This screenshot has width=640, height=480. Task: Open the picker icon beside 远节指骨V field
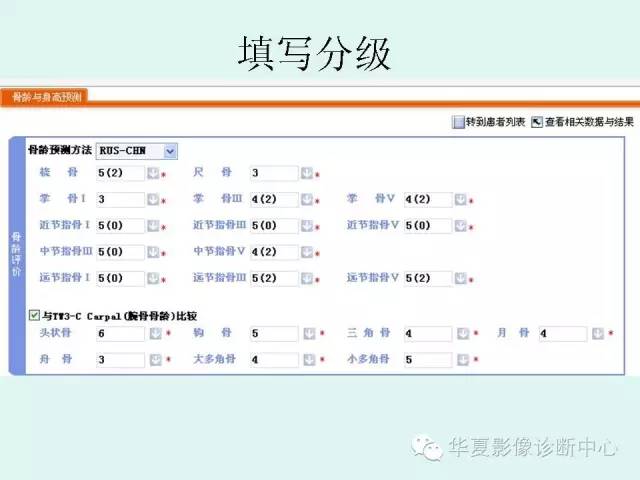click(460, 278)
